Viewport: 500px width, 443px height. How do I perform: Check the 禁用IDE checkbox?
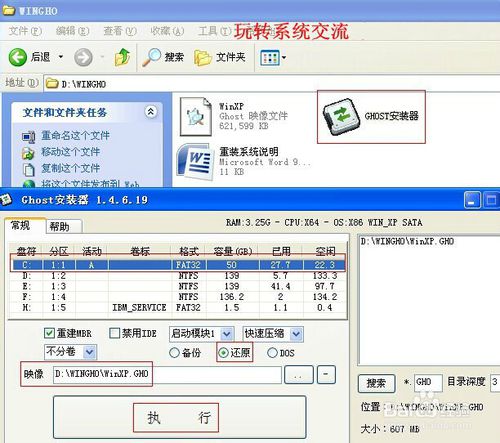point(115,333)
